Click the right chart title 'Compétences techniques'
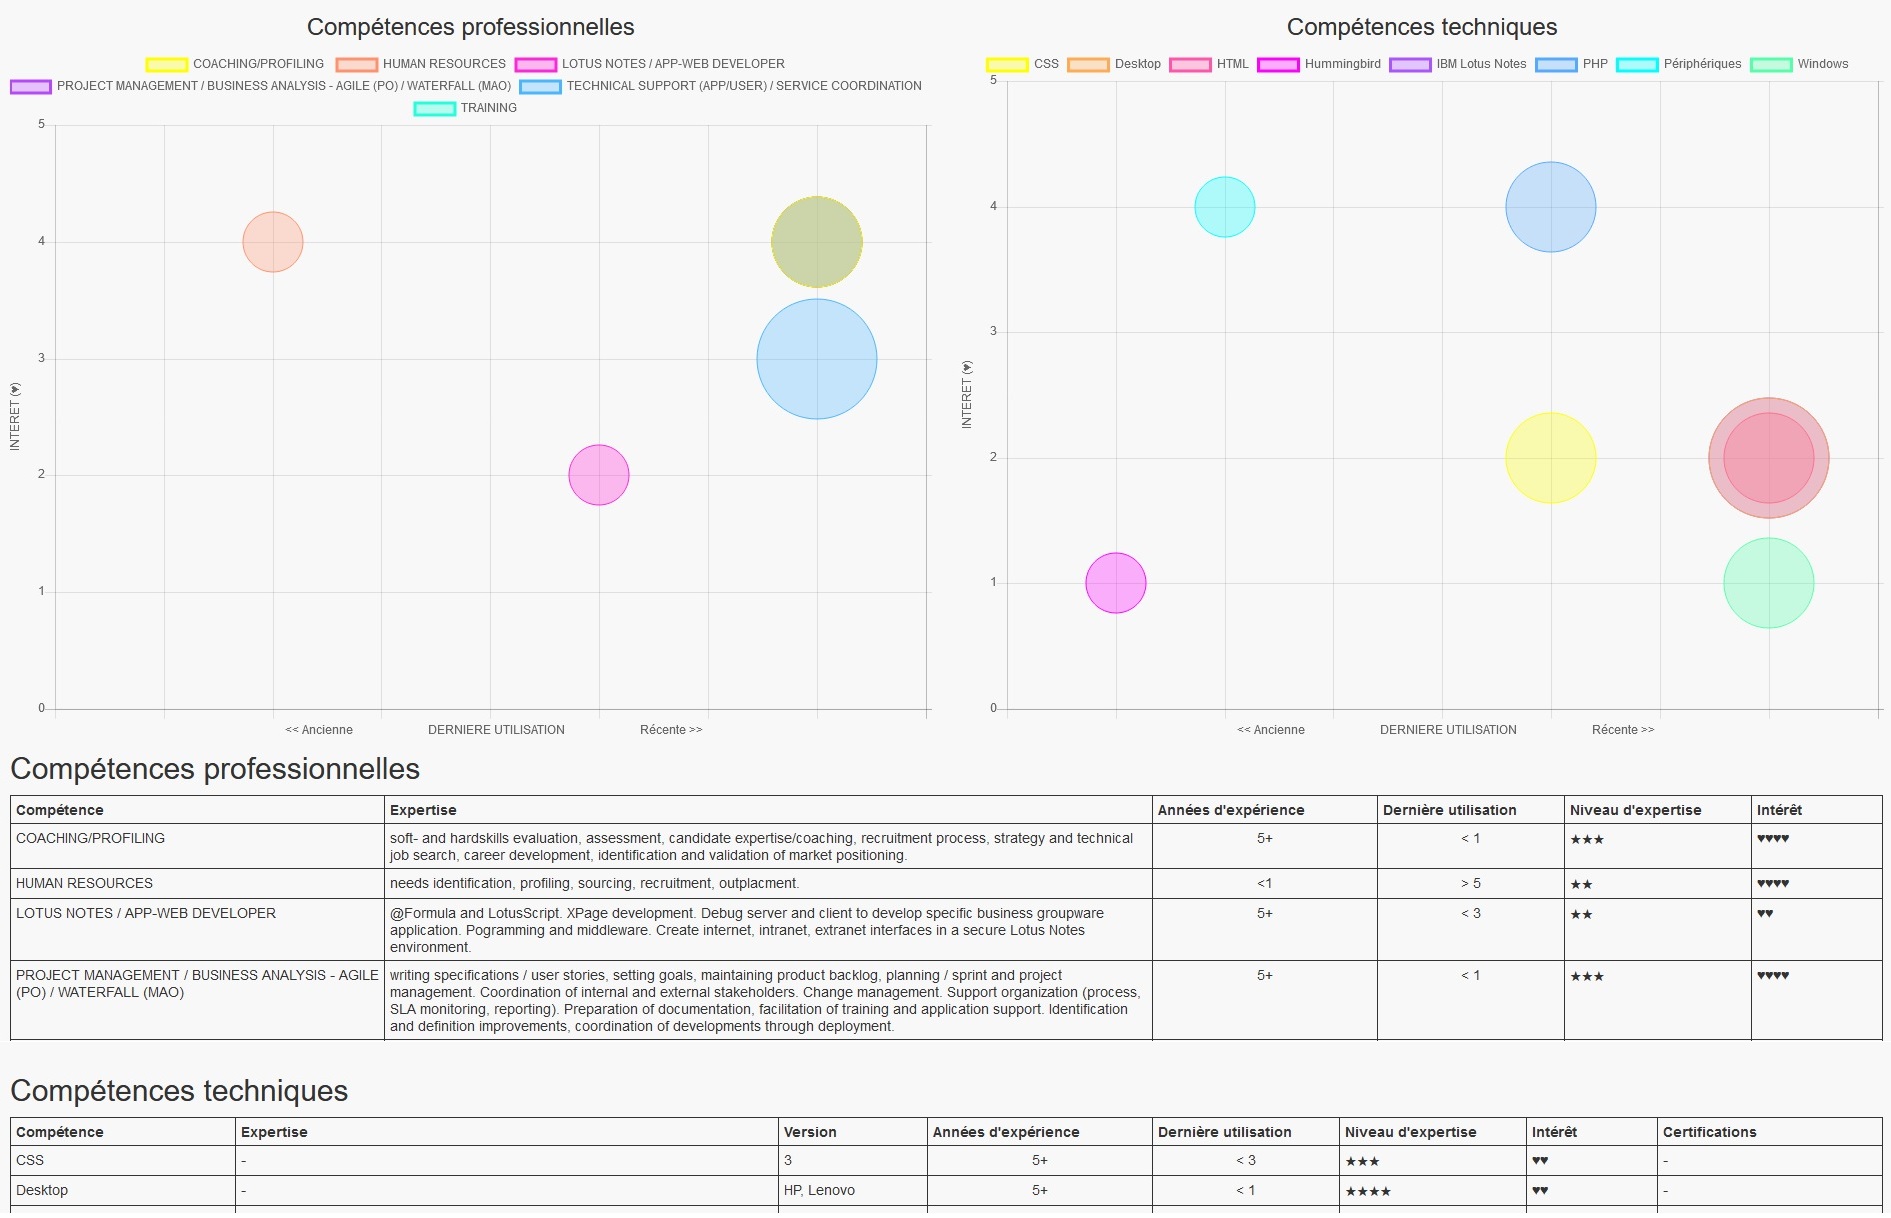 click(x=1422, y=27)
